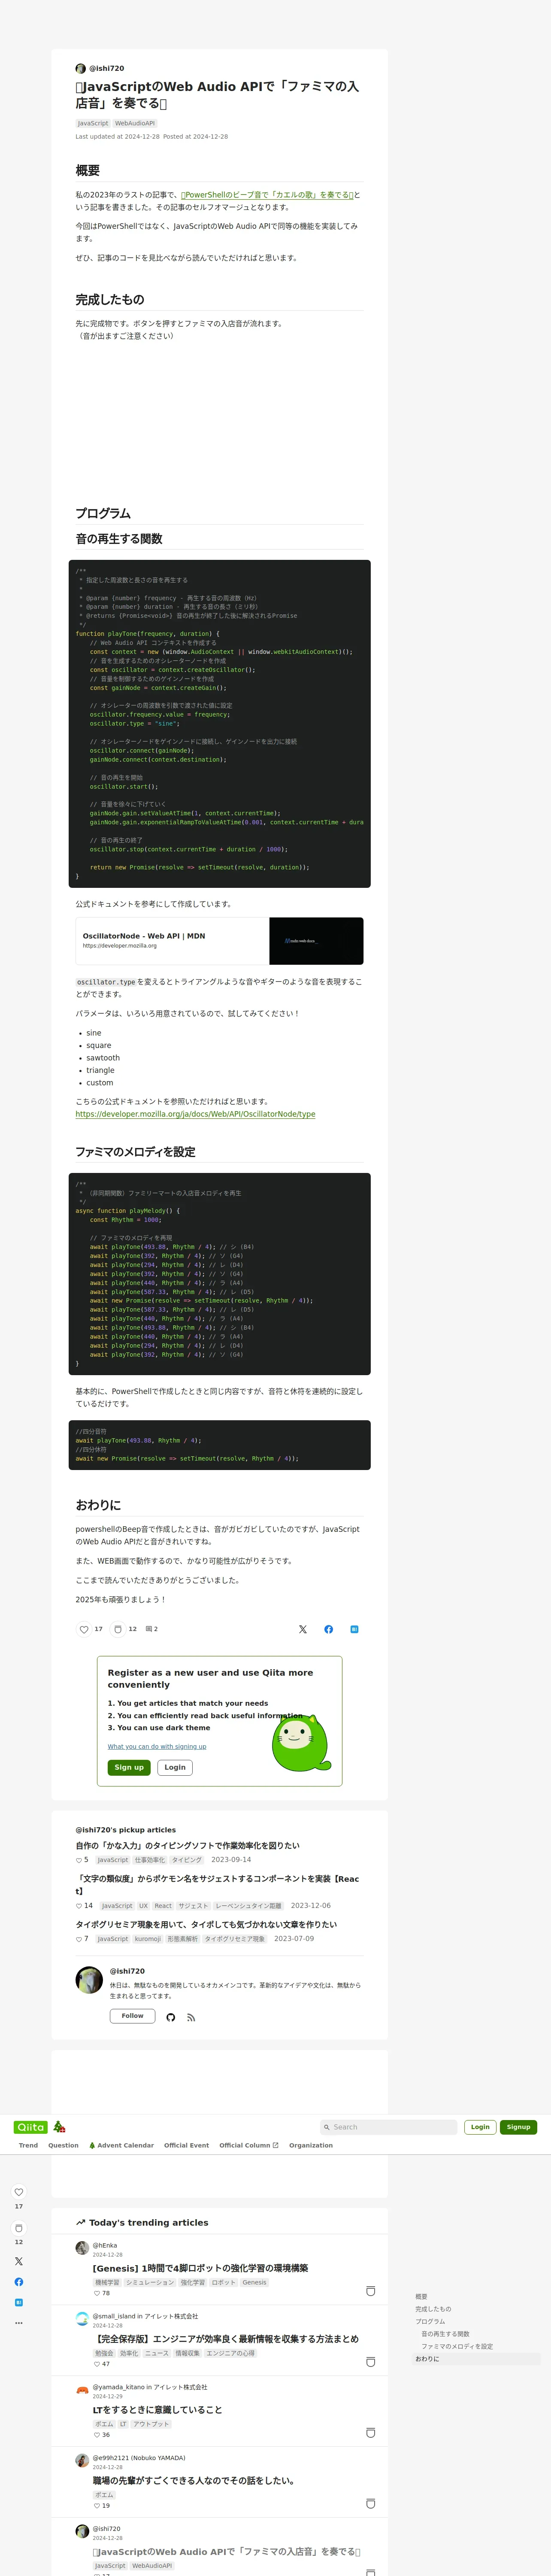Viewport: 551px width, 2576px height.
Task: Click the JavaScript tag under article title
Action: click(x=93, y=124)
